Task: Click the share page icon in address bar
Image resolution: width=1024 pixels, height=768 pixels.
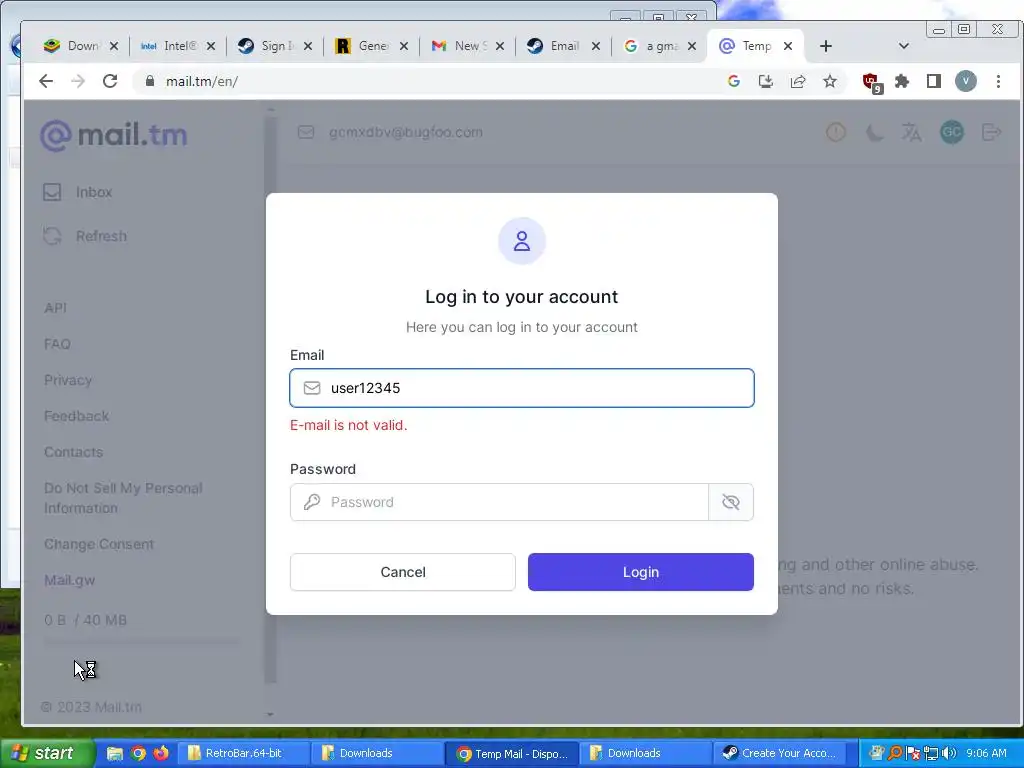Action: pos(797,81)
